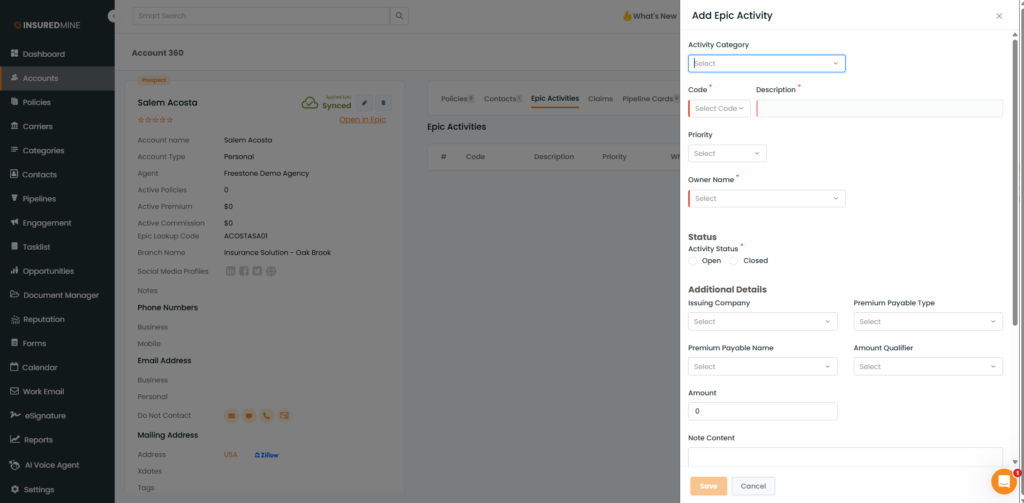The width and height of the screenshot is (1024, 503).
Task: Switch to the Claims tab
Action: point(600,99)
